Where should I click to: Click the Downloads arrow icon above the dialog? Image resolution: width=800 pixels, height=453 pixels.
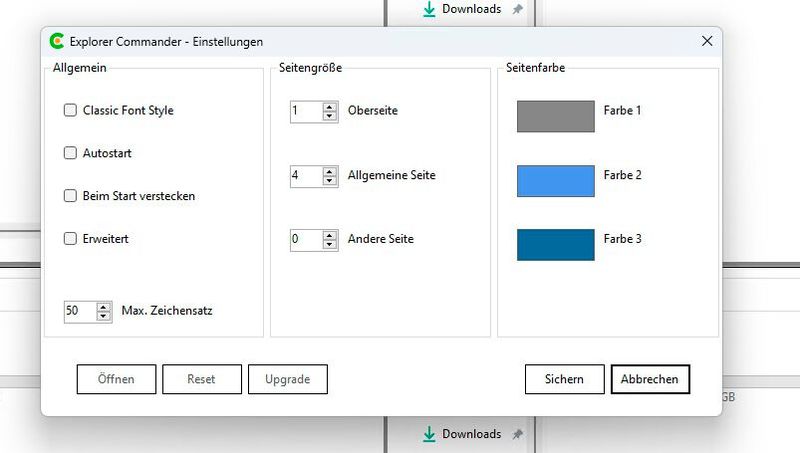[x=430, y=9]
